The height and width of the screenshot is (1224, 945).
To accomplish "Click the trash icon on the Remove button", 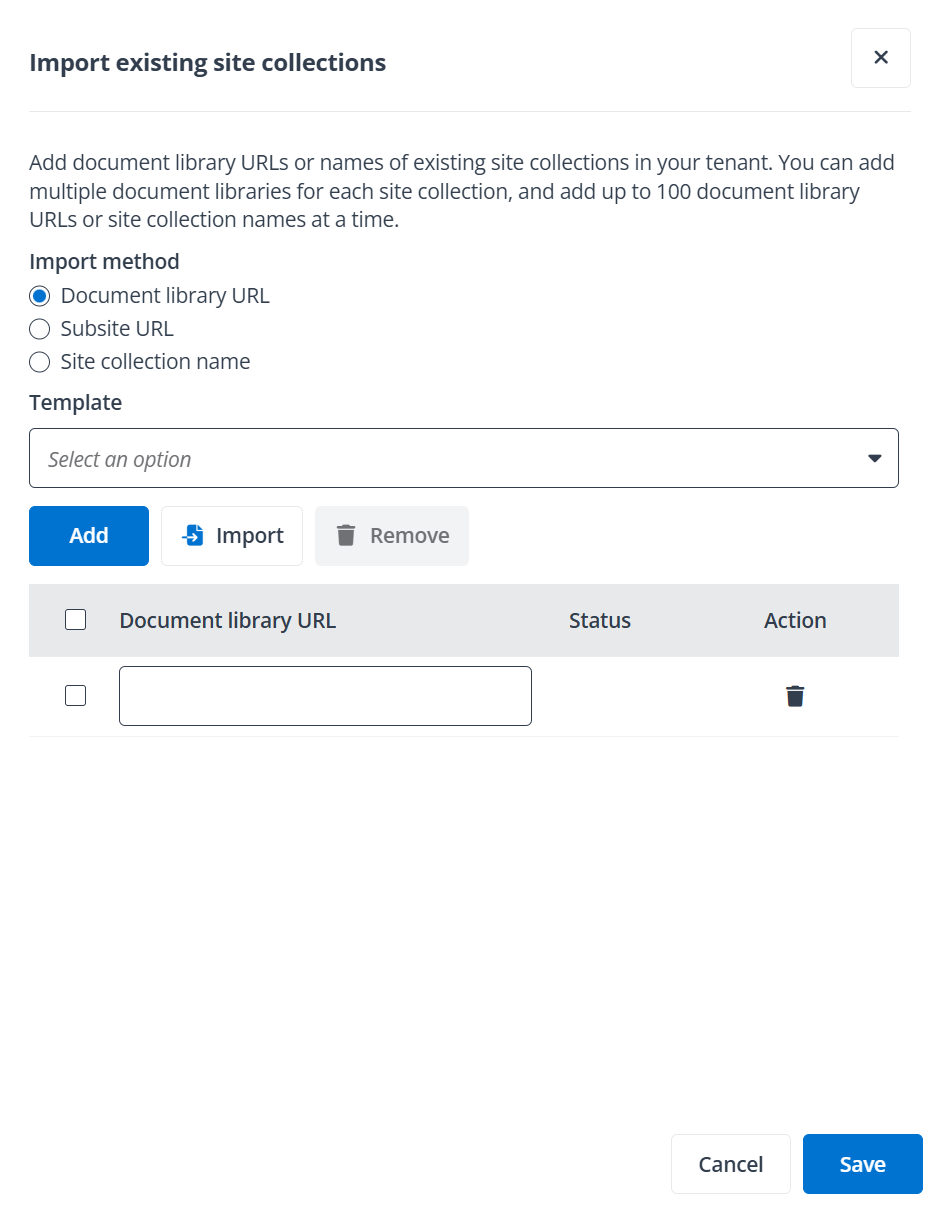I will point(345,536).
